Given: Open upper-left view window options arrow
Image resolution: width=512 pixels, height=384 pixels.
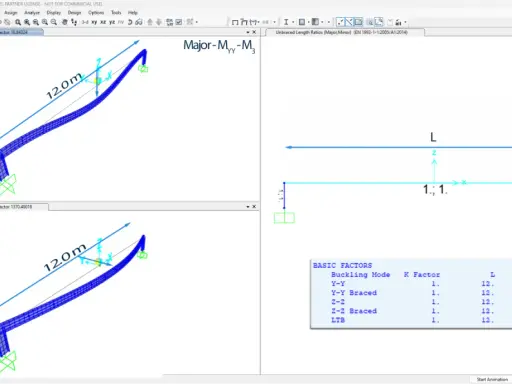Looking at the screenshot, I should tap(248, 32).
